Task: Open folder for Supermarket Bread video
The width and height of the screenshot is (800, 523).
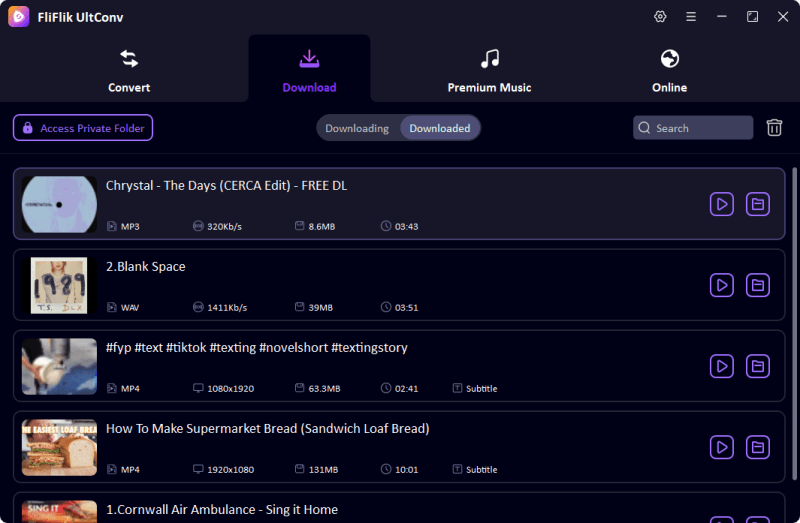Action: (758, 447)
